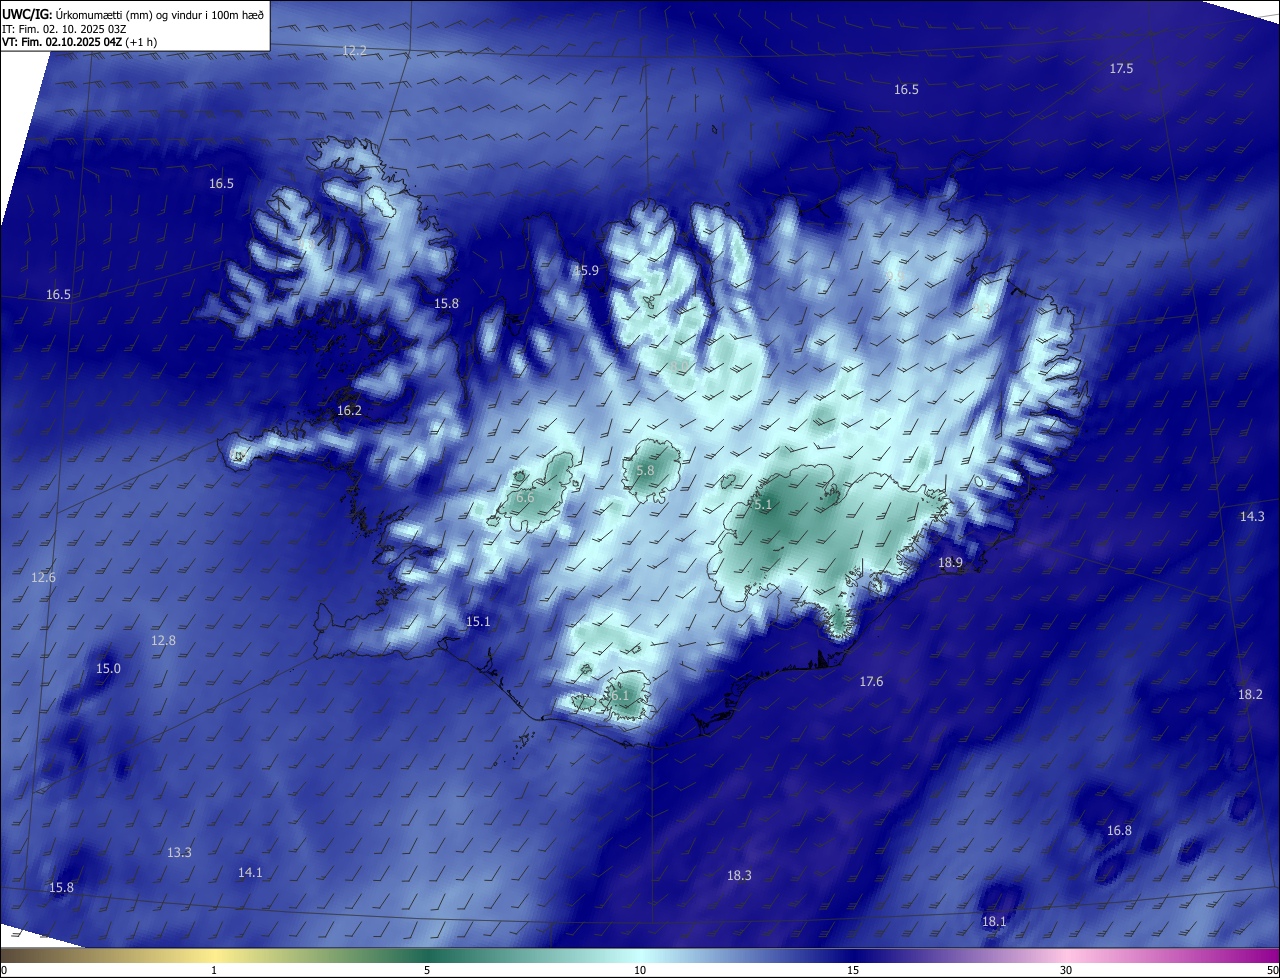Click the 14.3 value label
This screenshot has width=1280, height=978.
(1252, 516)
